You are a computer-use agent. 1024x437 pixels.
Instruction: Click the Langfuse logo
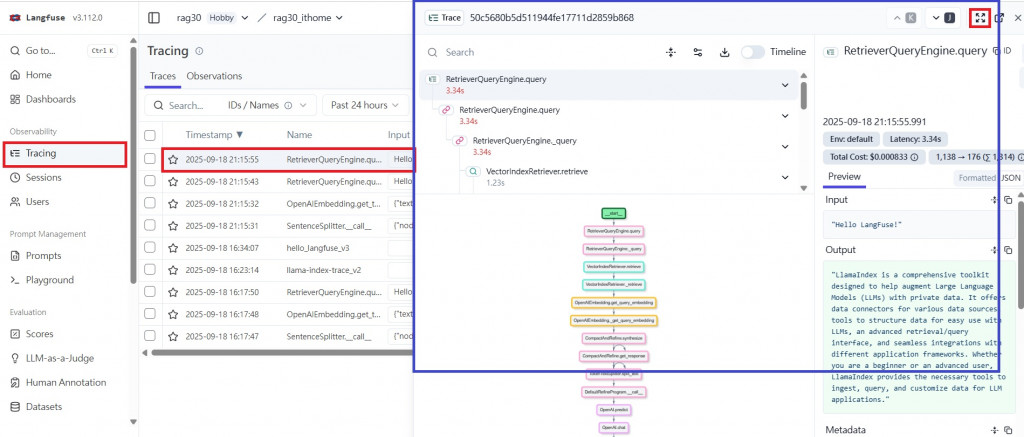(x=14, y=18)
